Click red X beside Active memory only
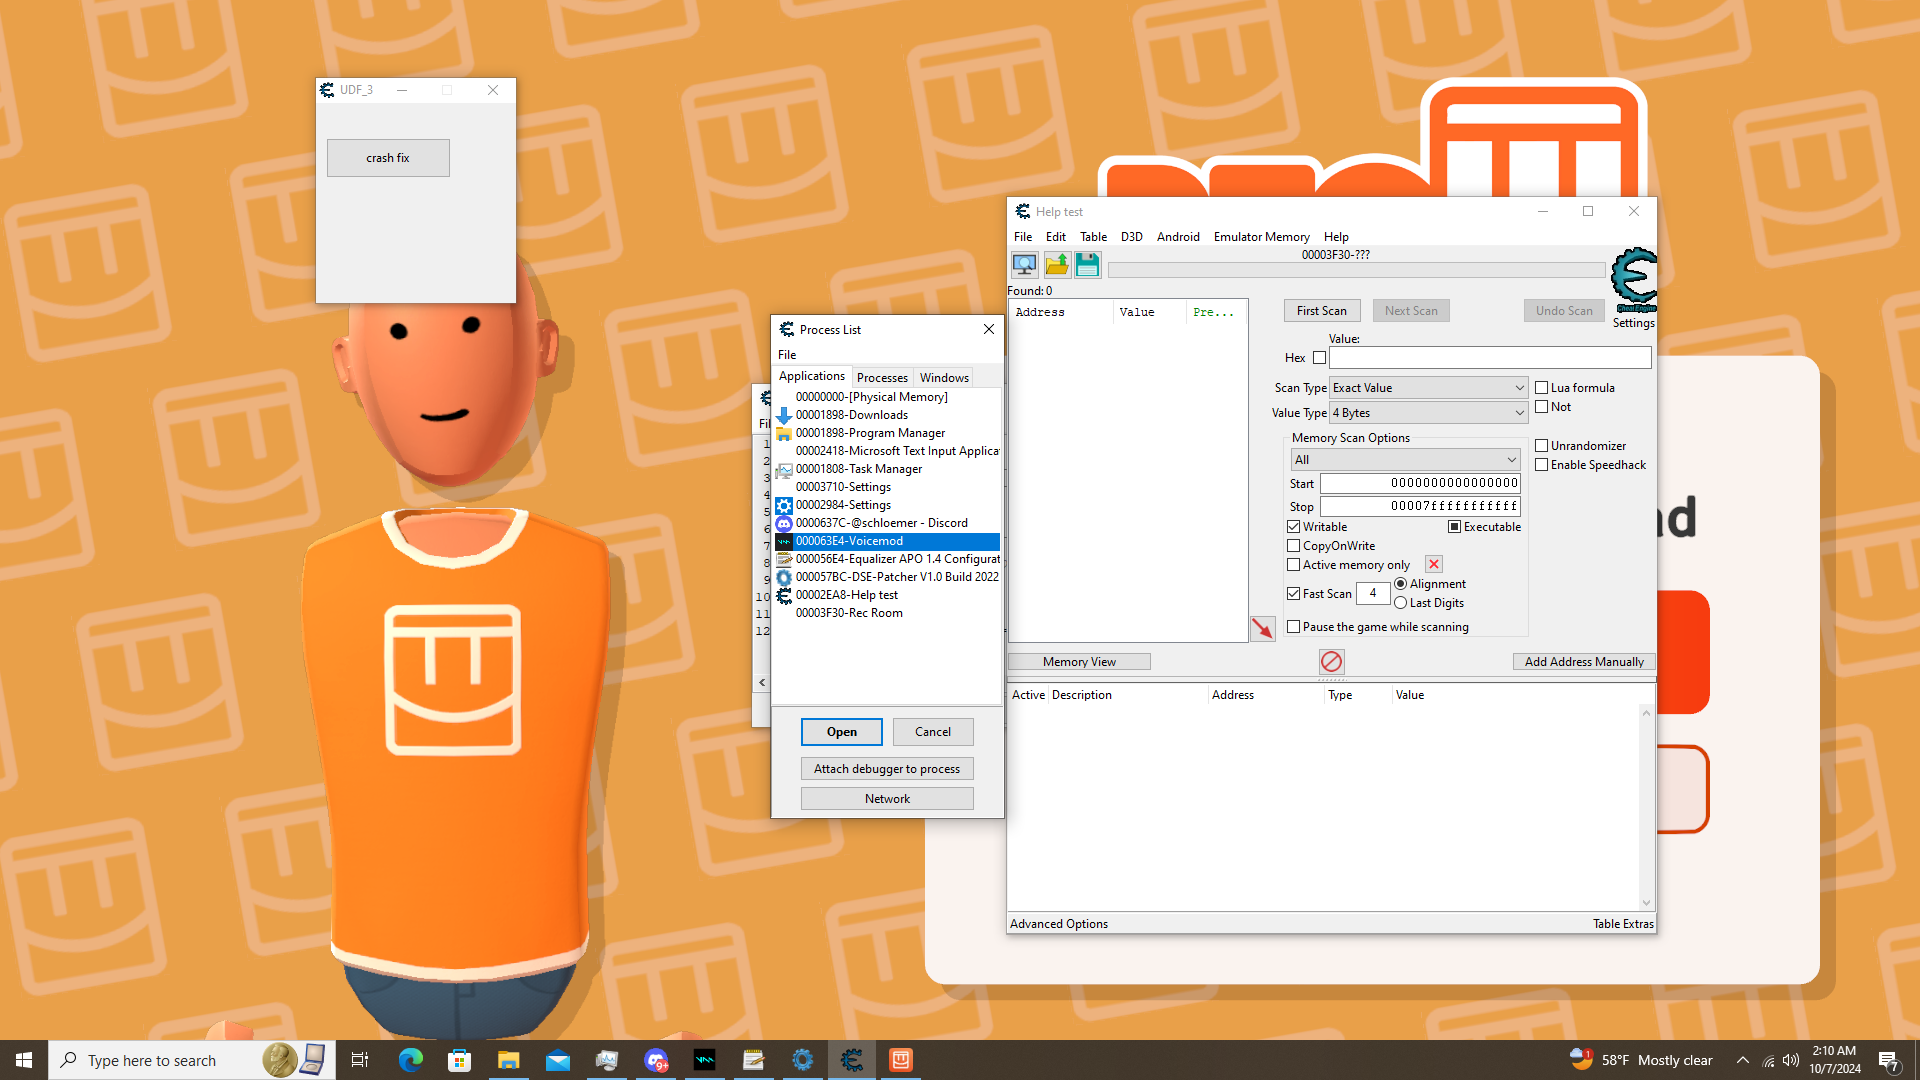This screenshot has width=1920, height=1080. coord(1434,565)
